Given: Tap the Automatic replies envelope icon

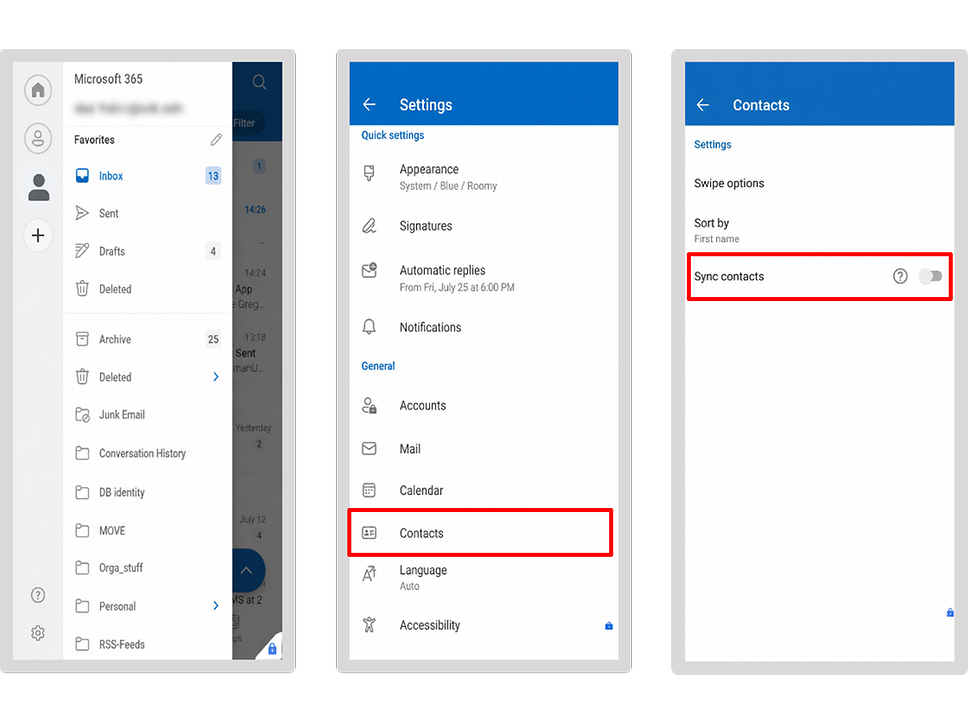Looking at the screenshot, I should (369, 270).
